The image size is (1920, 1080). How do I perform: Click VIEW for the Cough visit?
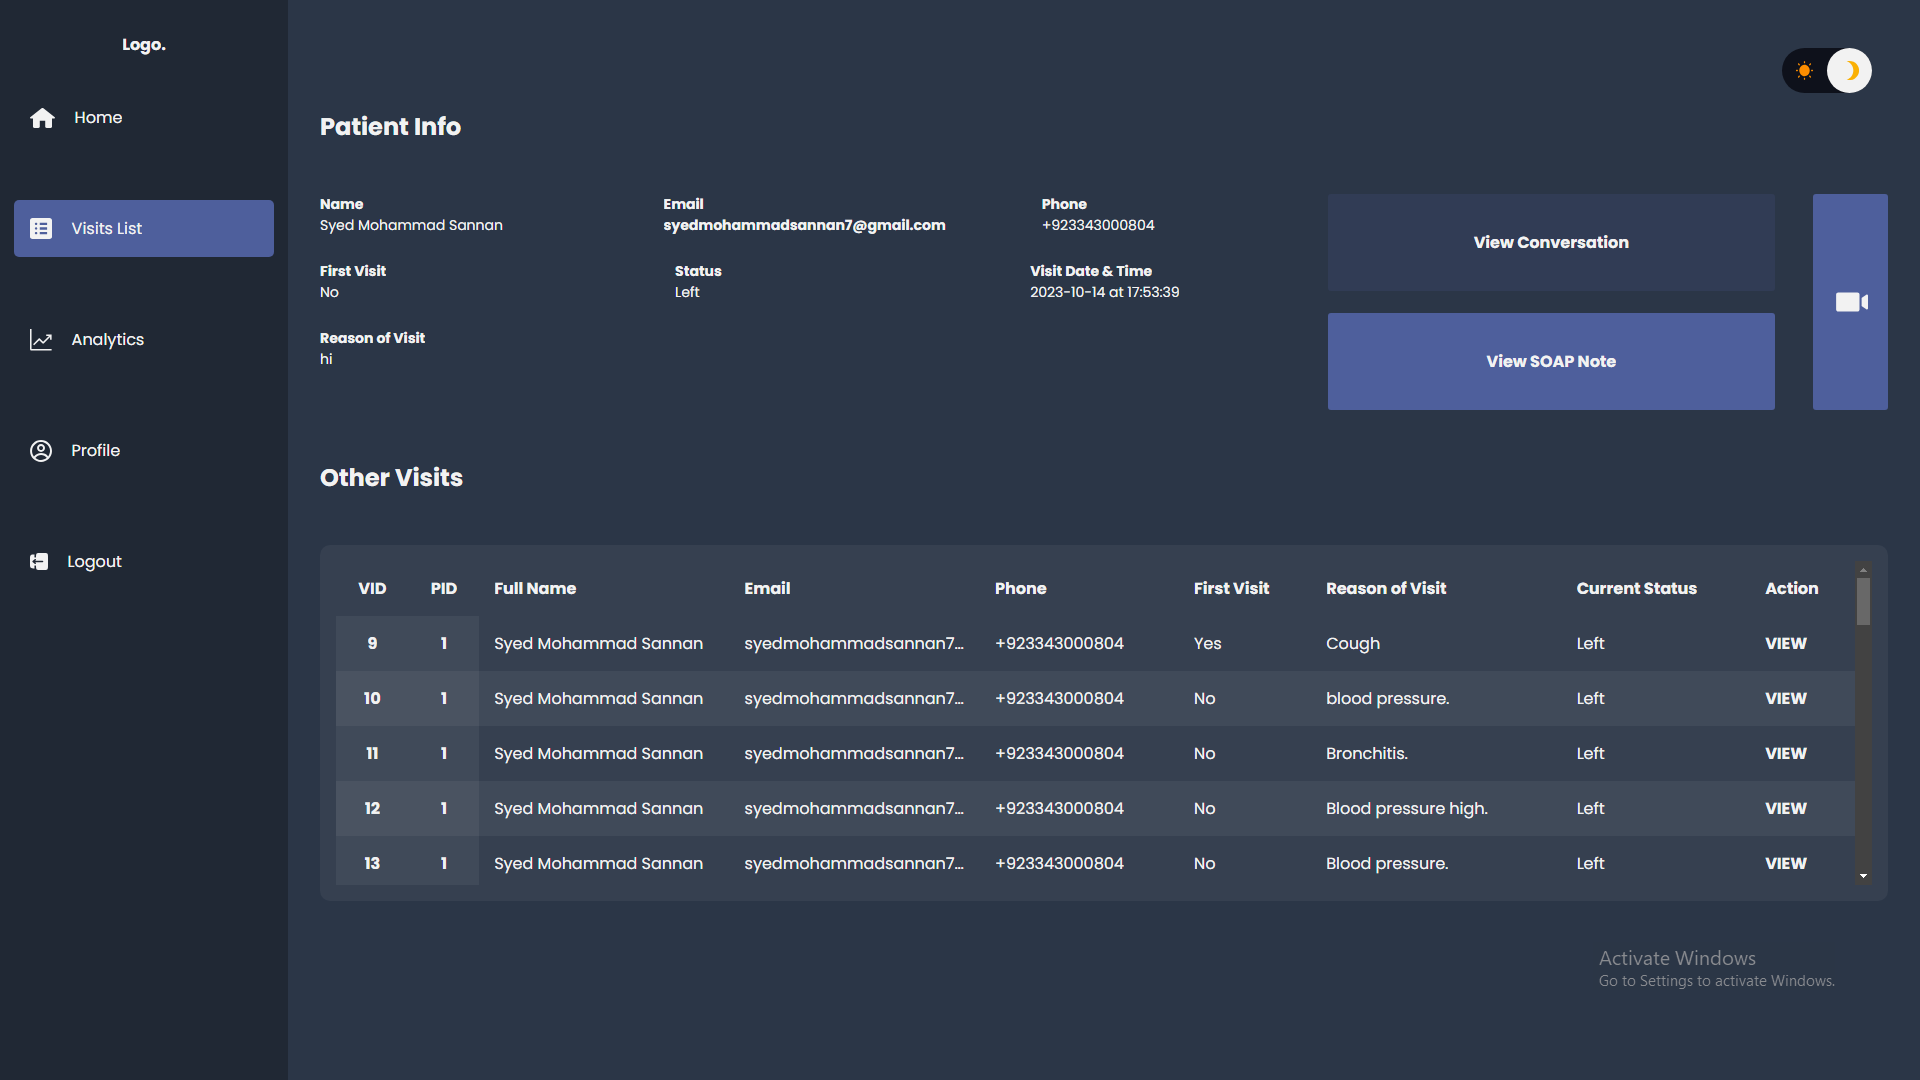pyautogui.click(x=1785, y=644)
